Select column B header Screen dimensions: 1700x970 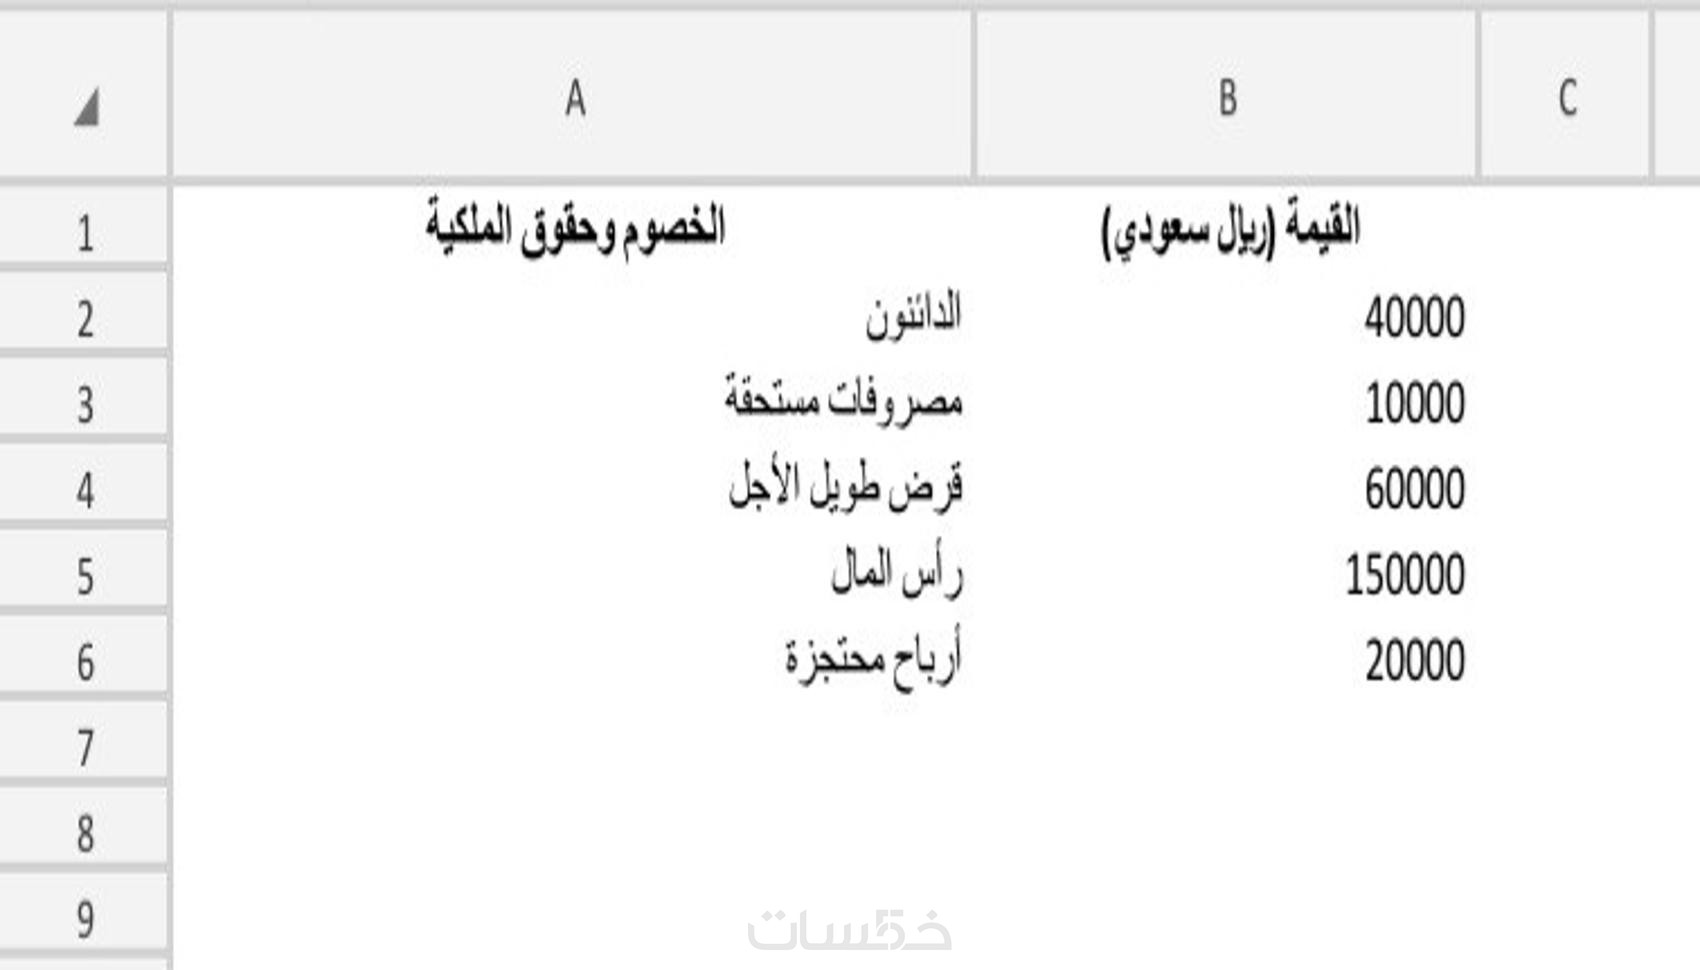(x=1227, y=98)
